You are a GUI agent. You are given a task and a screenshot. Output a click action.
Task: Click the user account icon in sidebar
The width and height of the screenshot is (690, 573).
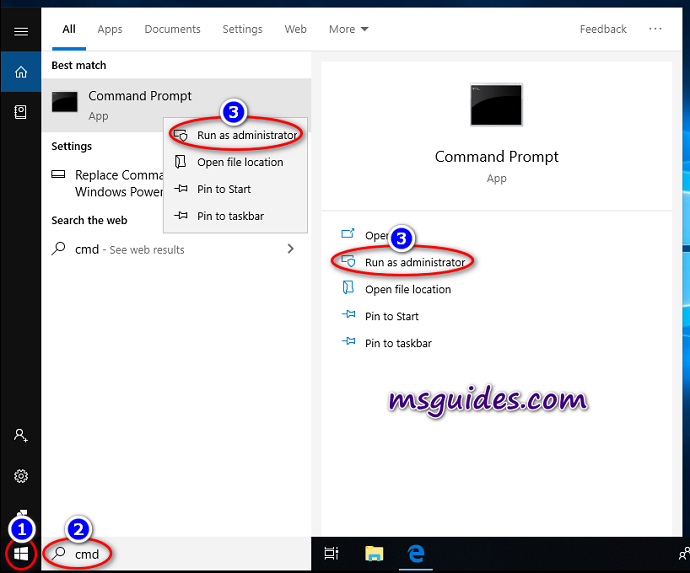click(20, 435)
